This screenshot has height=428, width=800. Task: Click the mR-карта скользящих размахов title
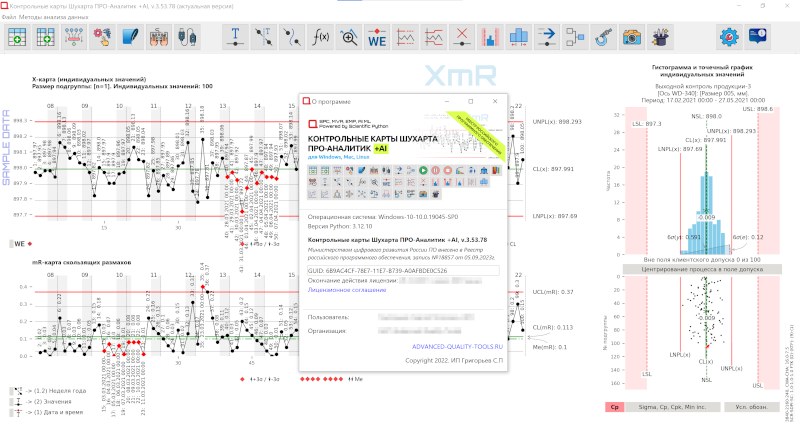(82, 262)
